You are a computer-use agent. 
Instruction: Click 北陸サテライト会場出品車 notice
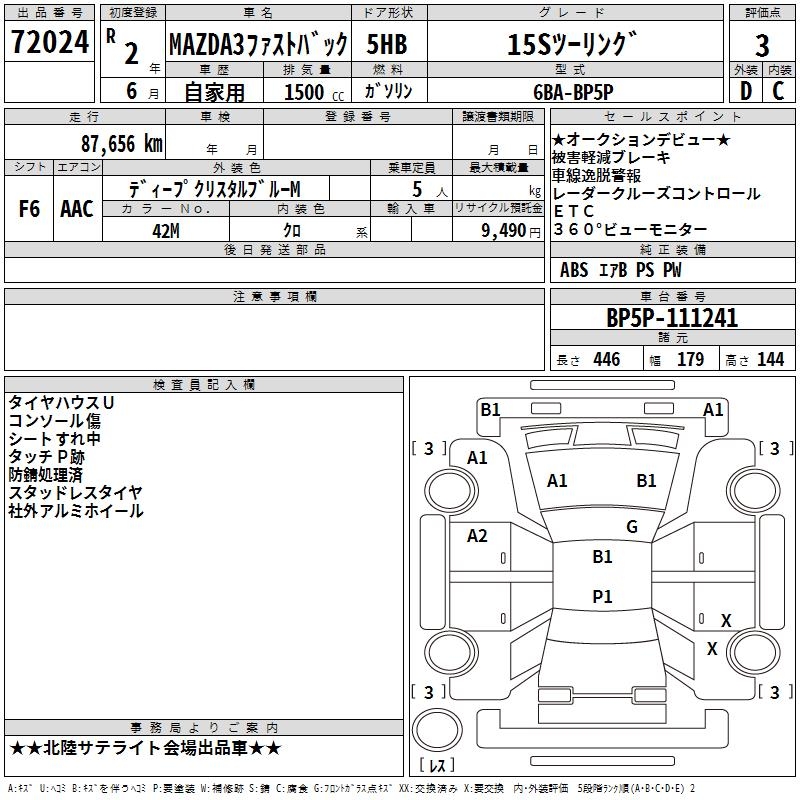coord(145,748)
